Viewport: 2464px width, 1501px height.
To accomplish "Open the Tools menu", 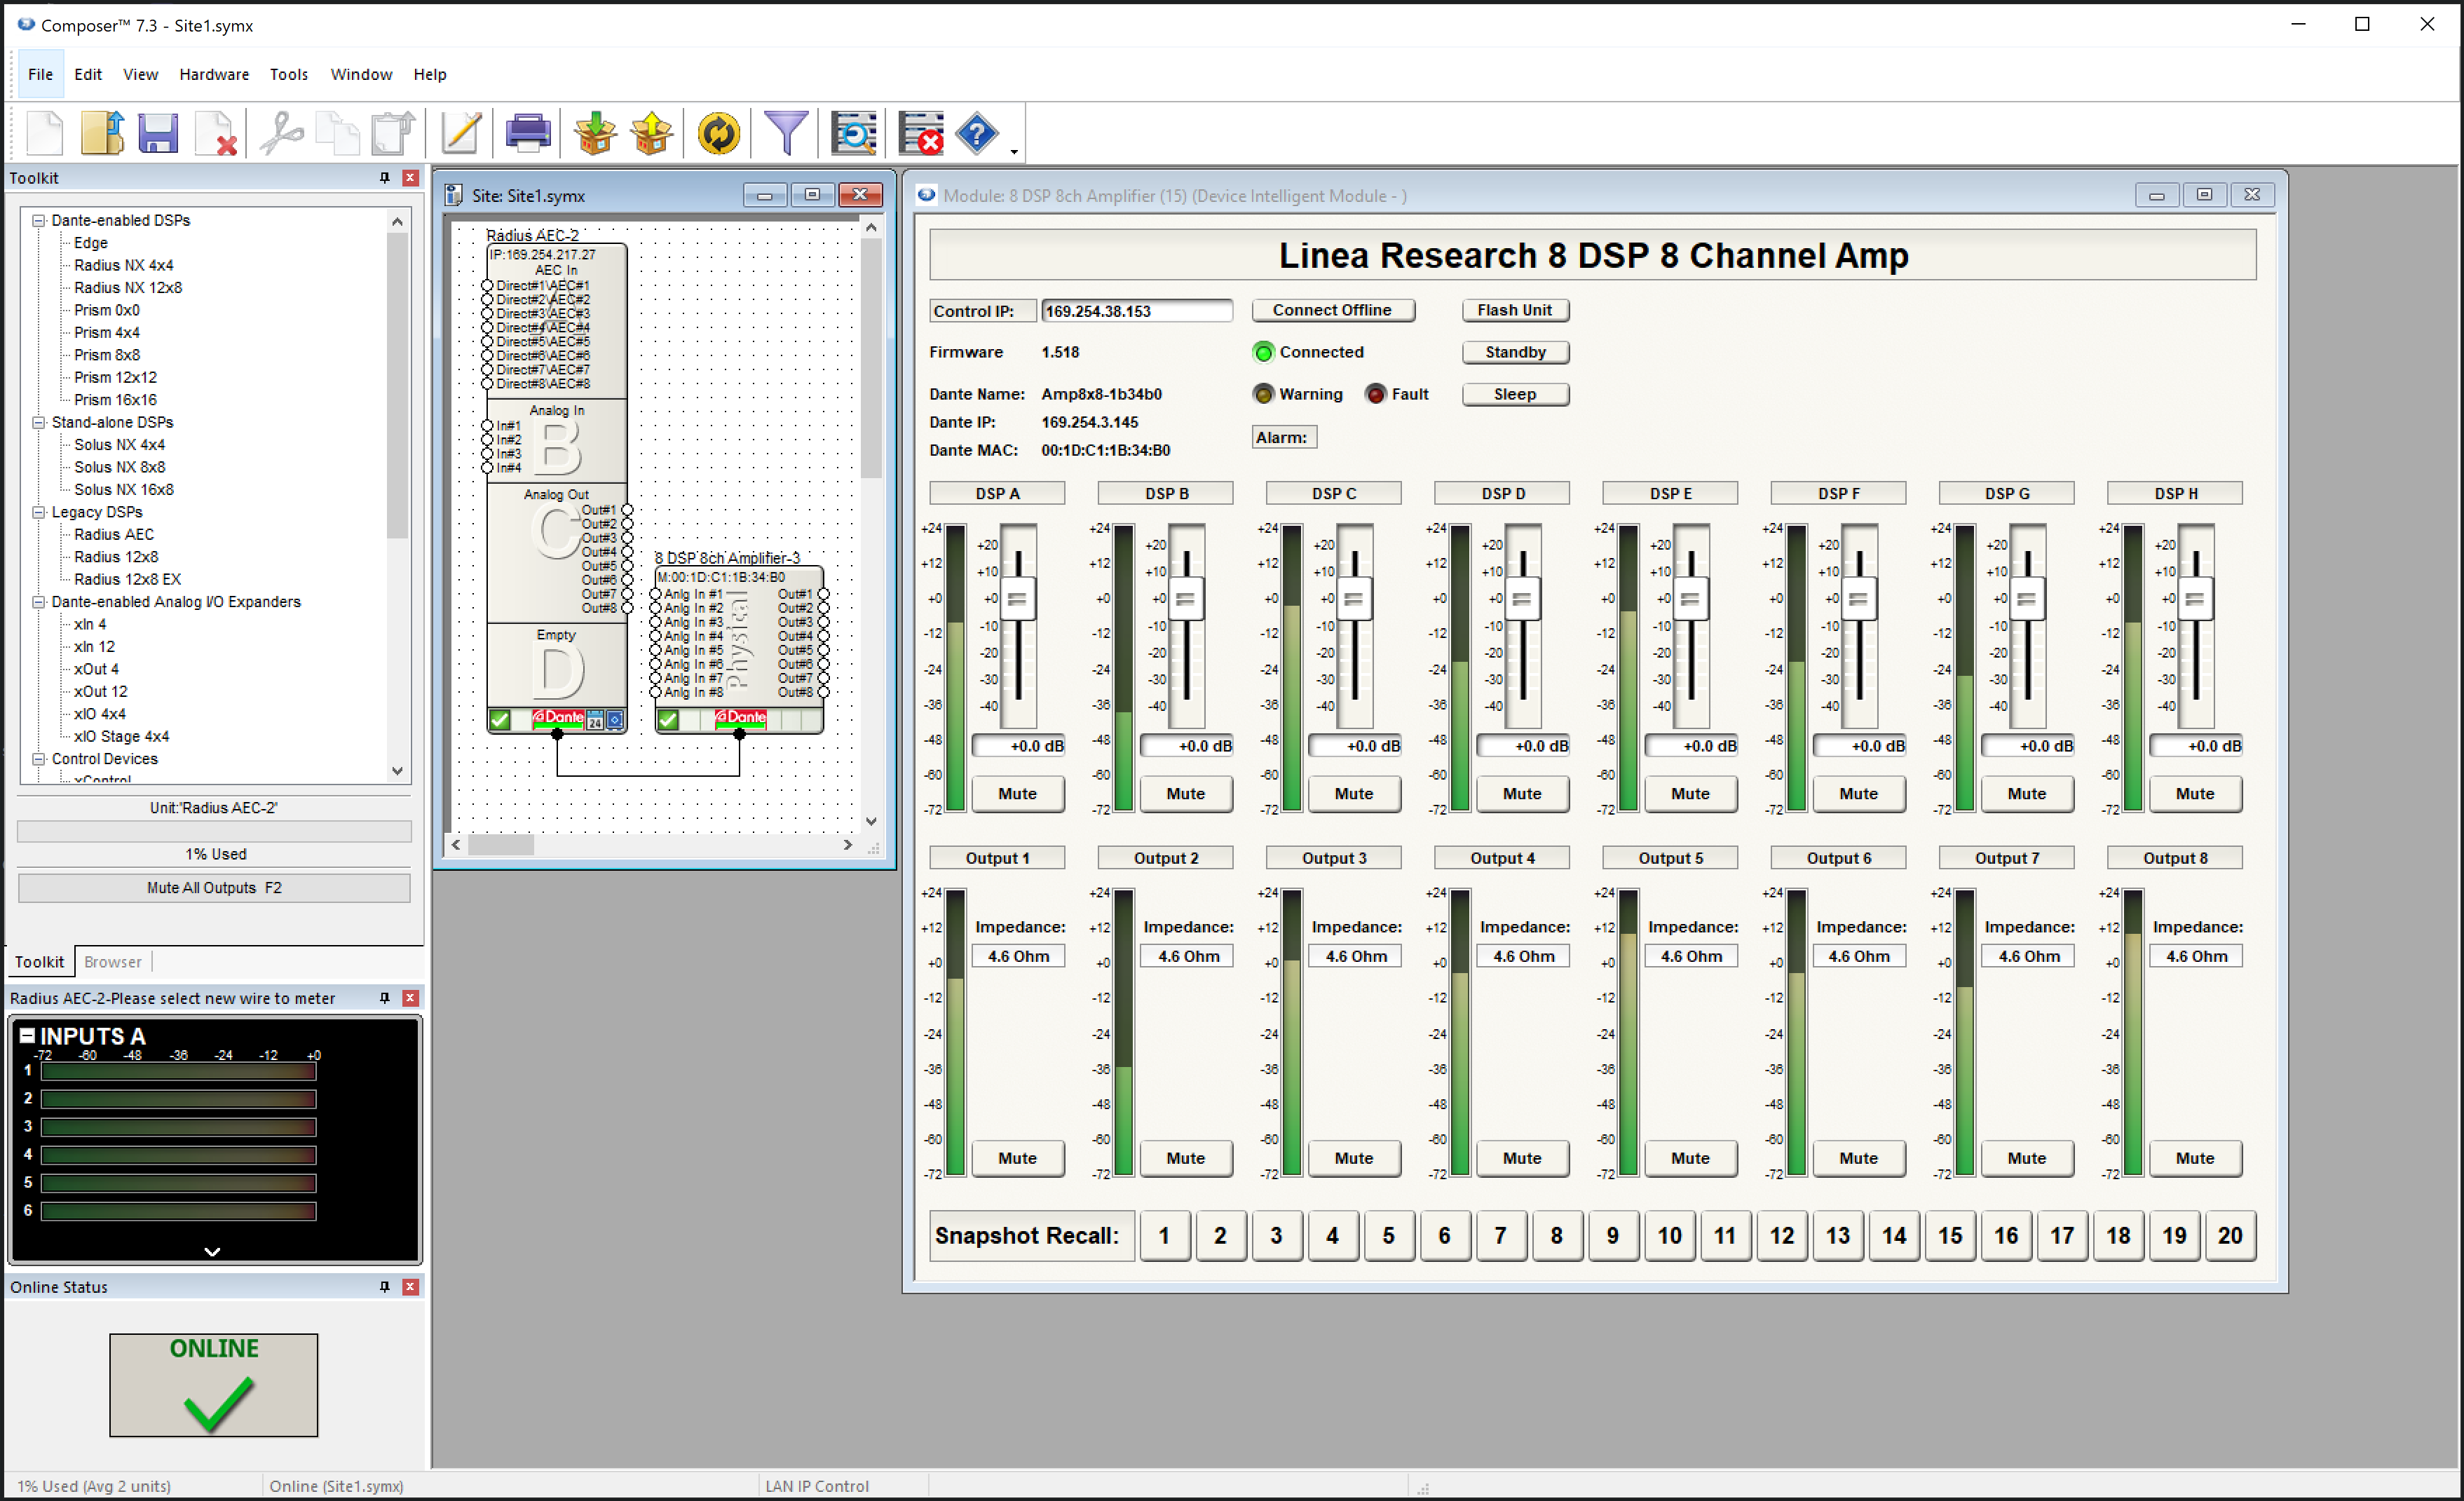I will click(x=288, y=74).
